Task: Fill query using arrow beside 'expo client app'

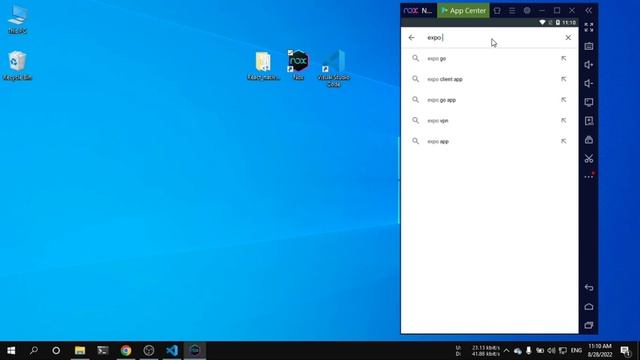Action: coord(564,79)
